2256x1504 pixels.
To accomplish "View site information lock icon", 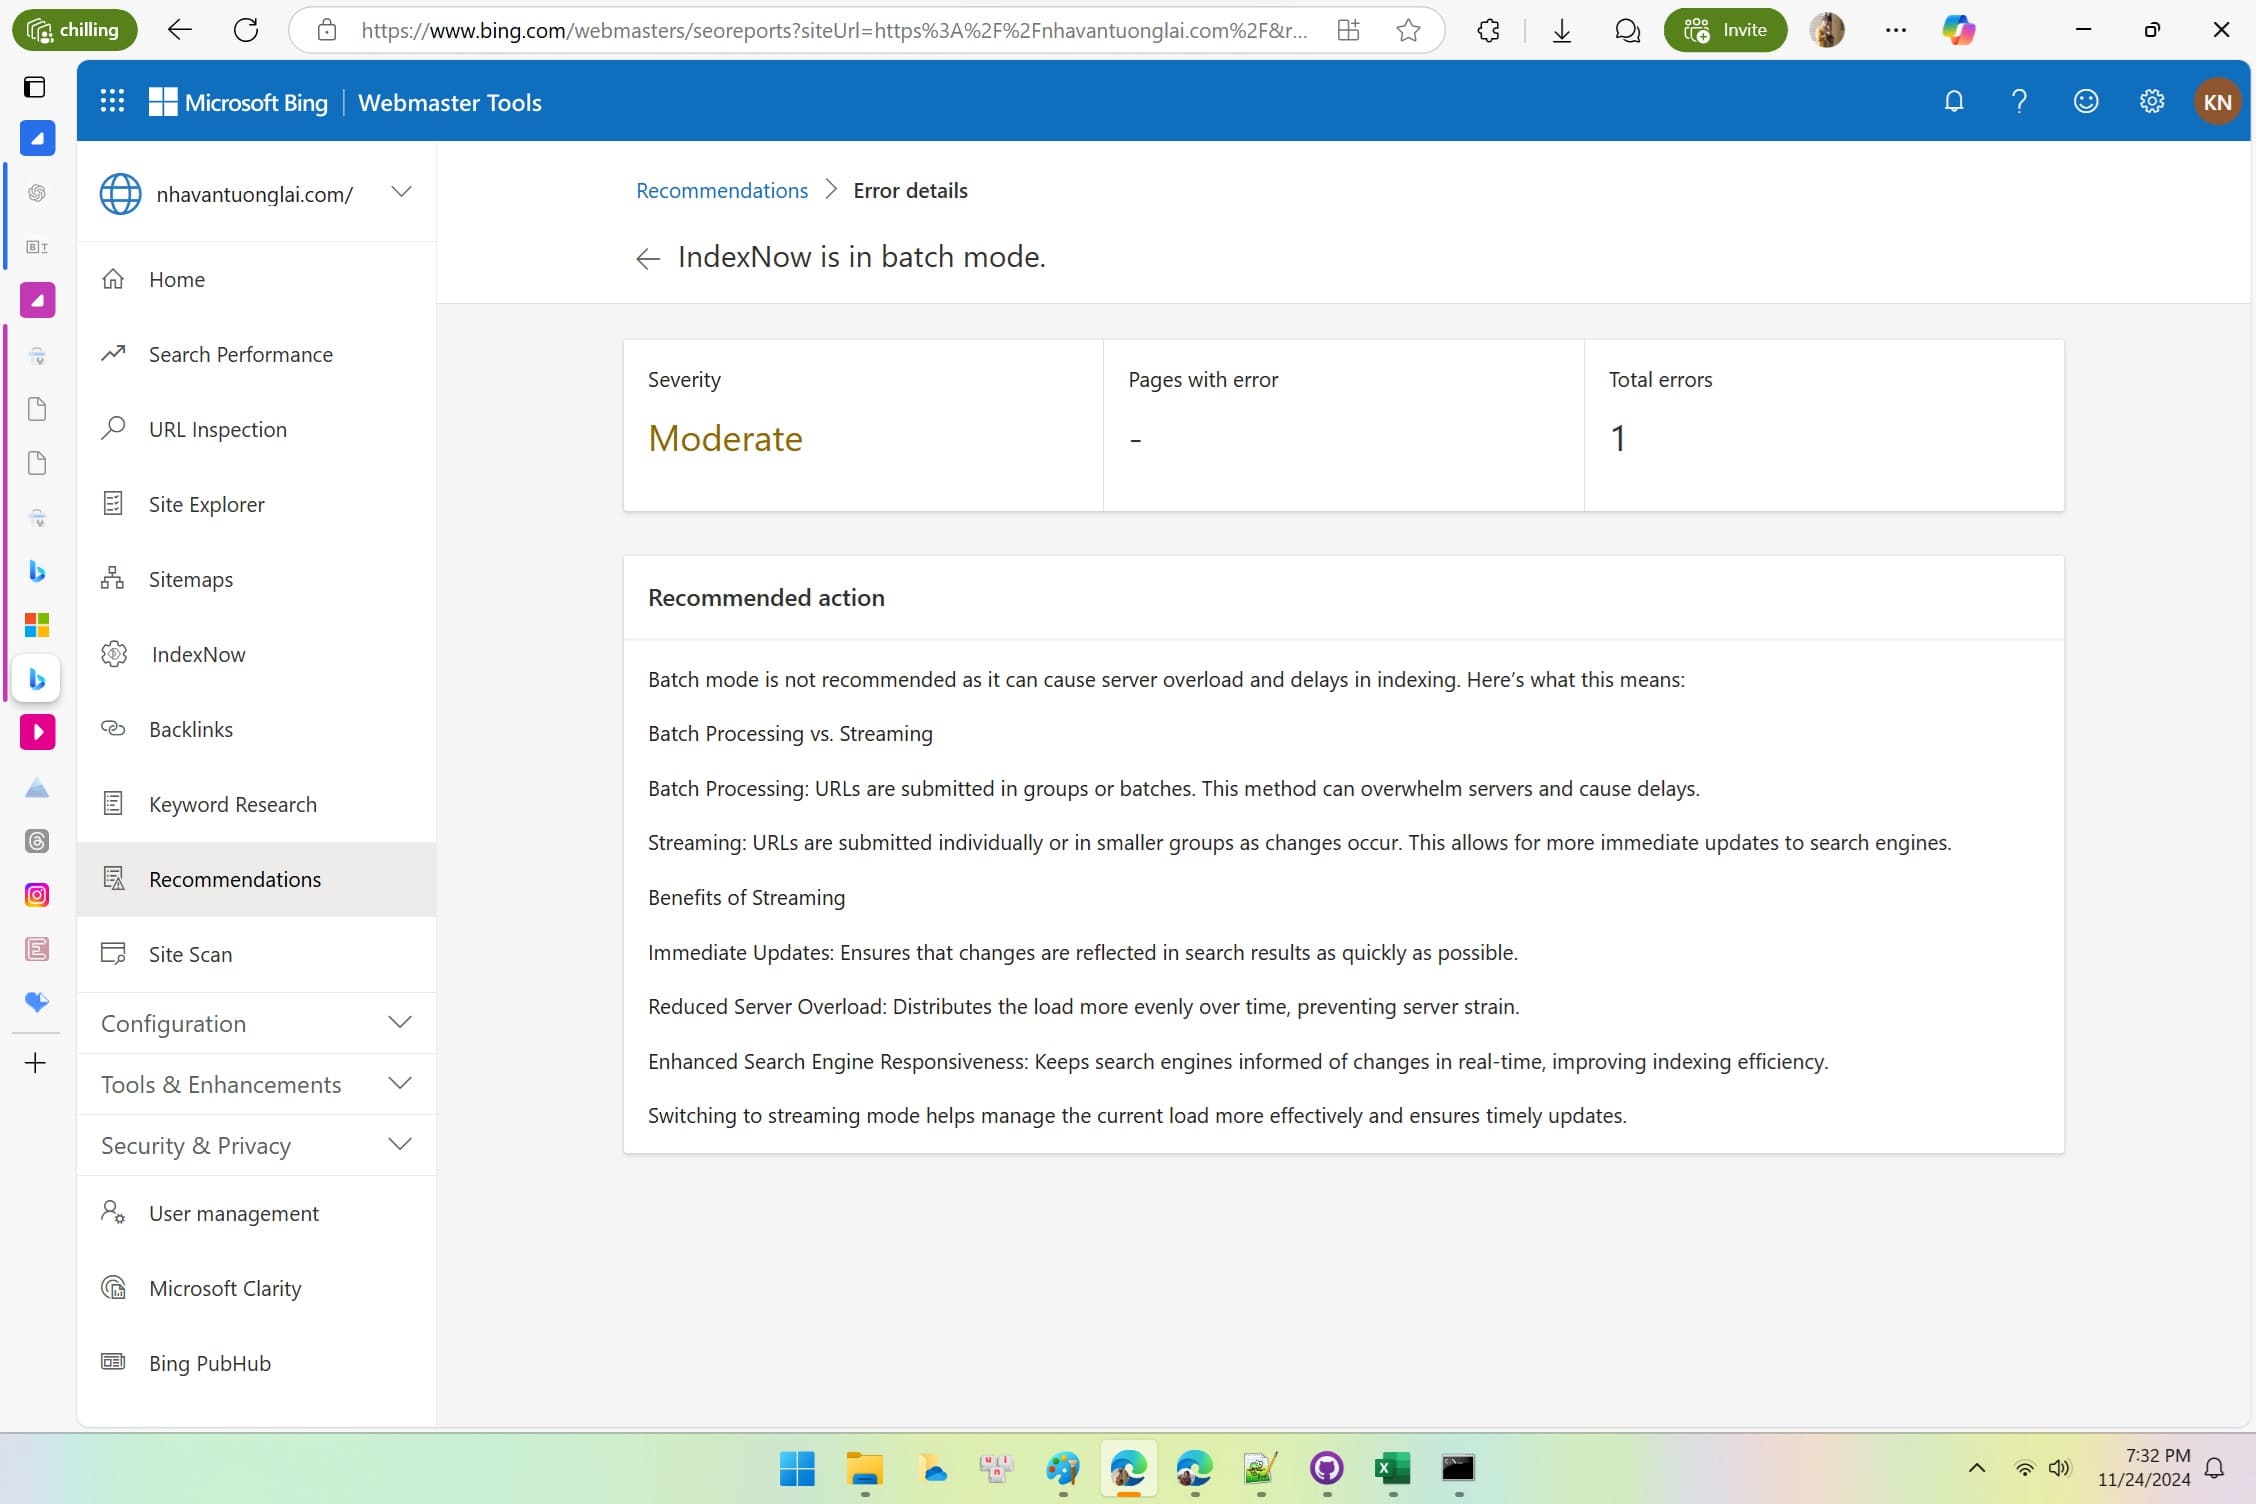I will 327,30.
